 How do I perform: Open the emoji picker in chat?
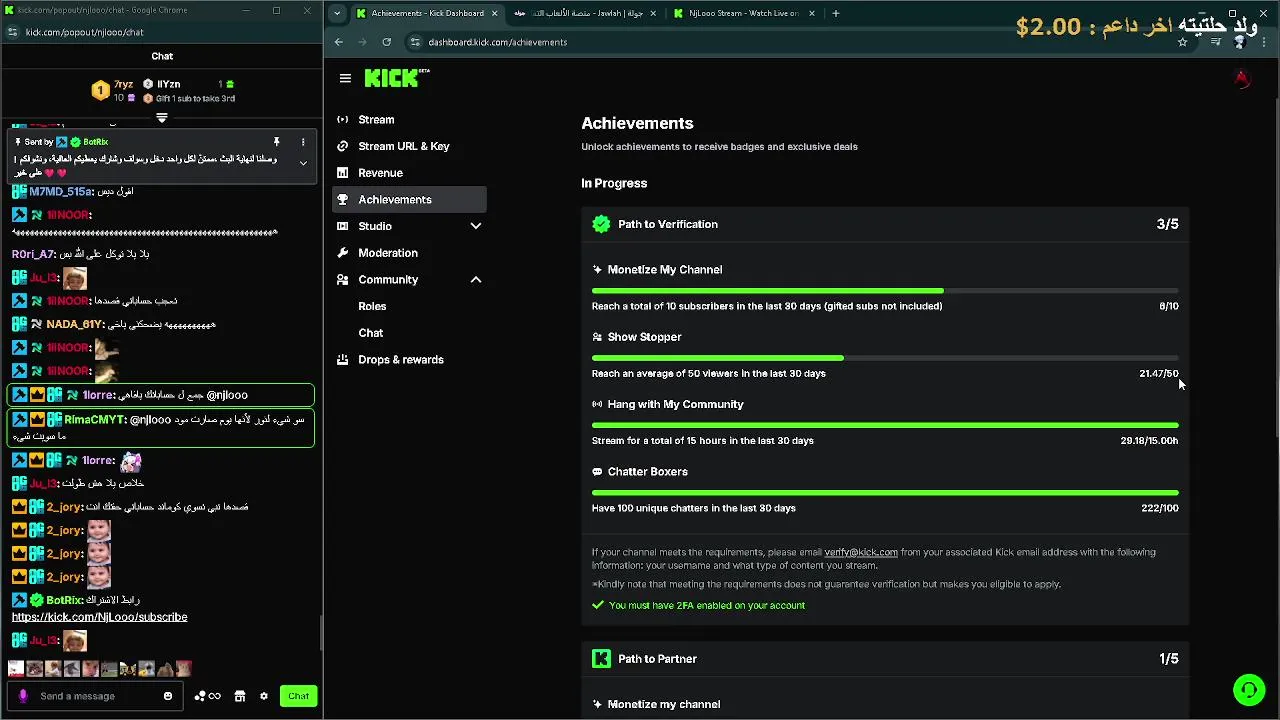pyautogui.click(x=168, y=696)
